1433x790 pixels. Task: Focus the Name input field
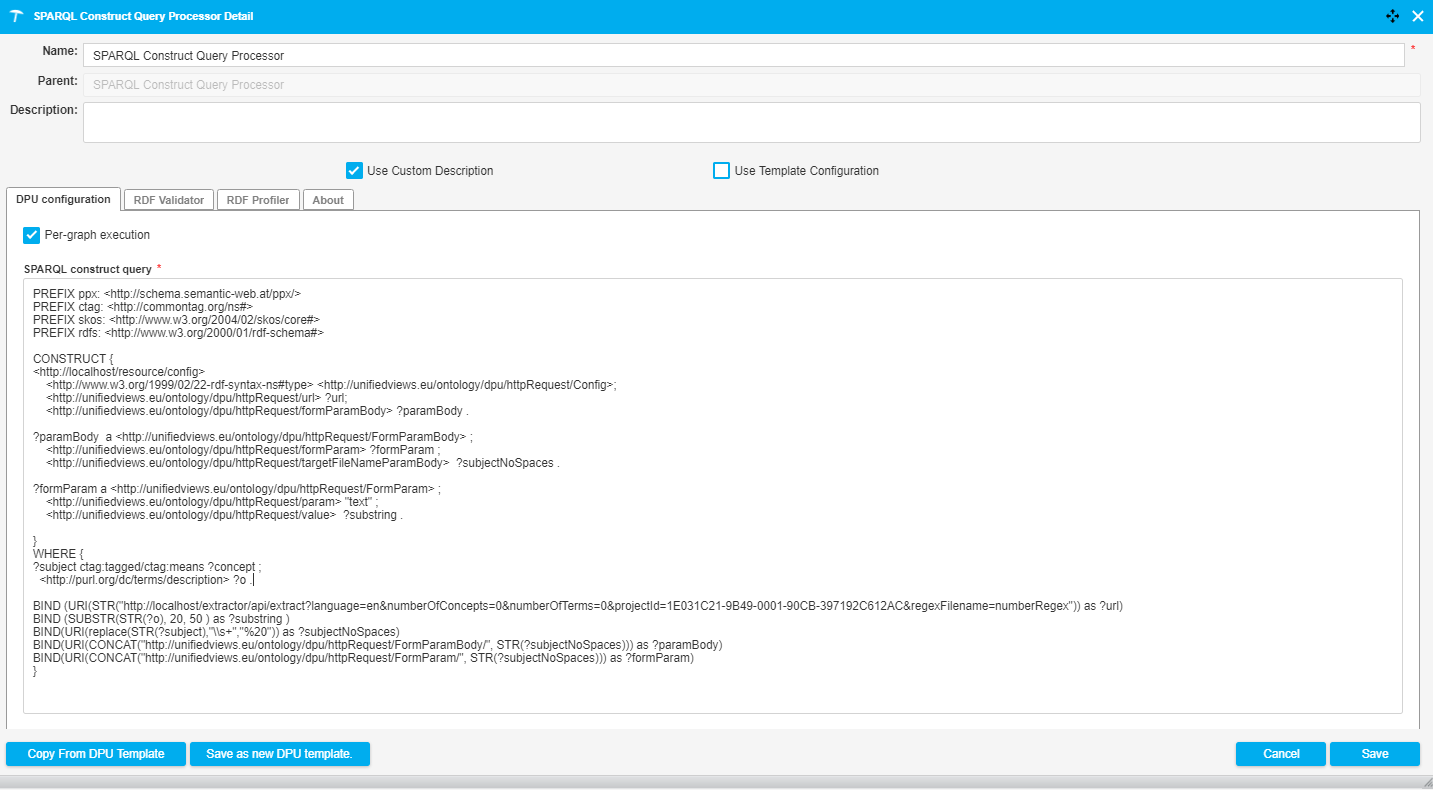click(x=743, y=56)
